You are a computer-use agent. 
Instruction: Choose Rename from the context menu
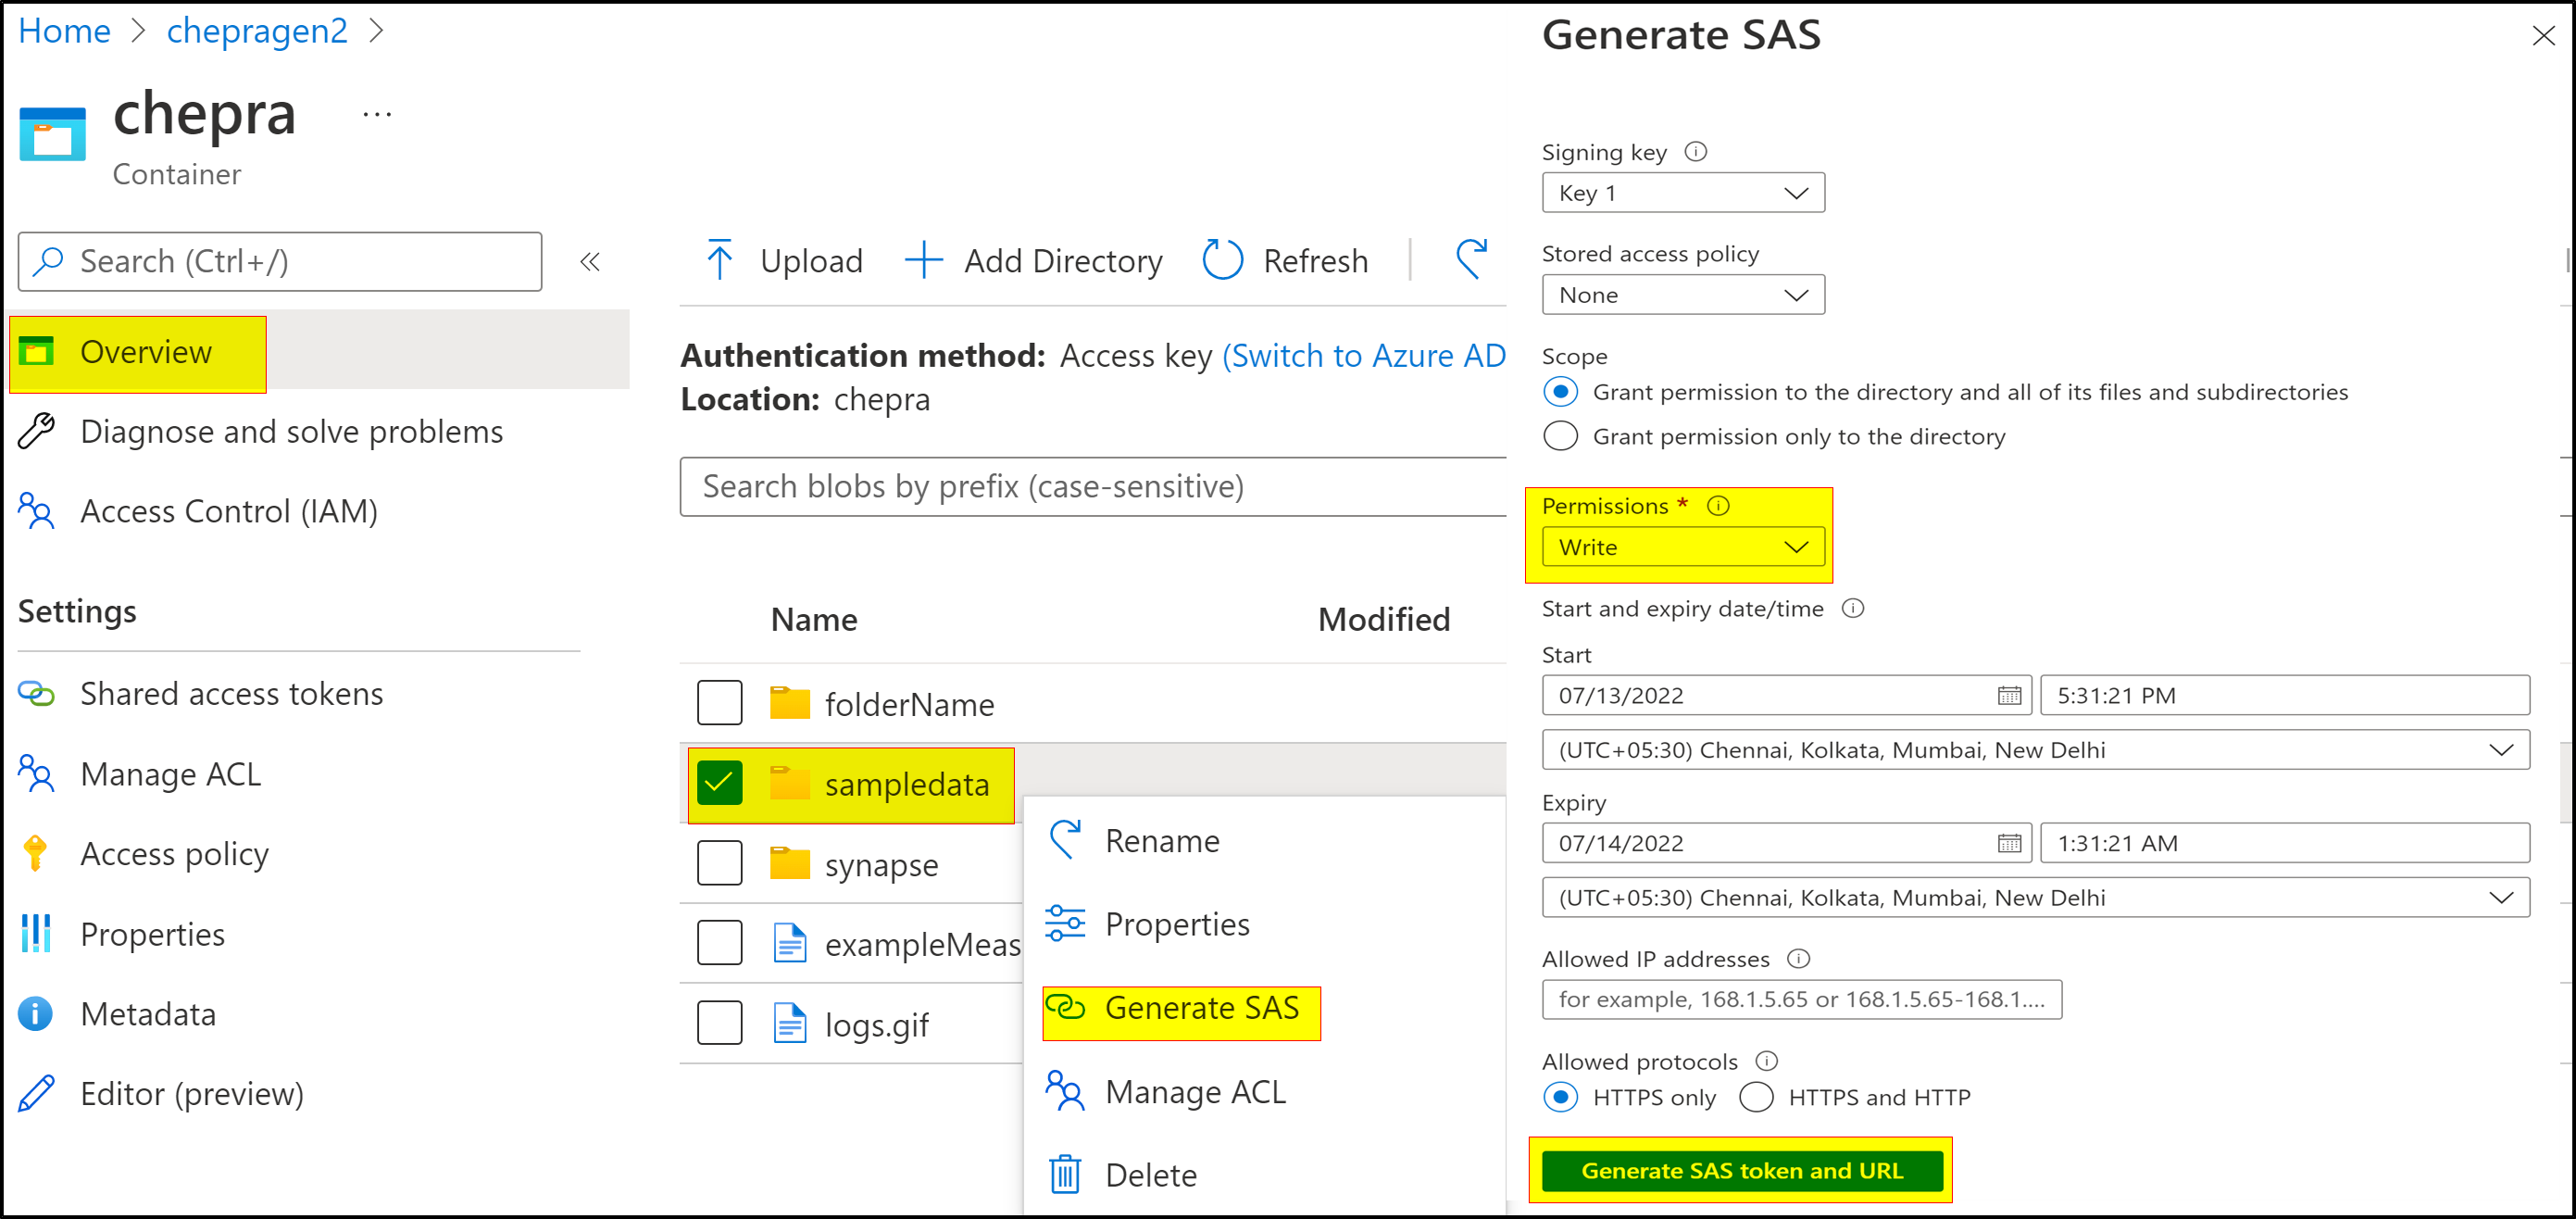point(1264,840)
